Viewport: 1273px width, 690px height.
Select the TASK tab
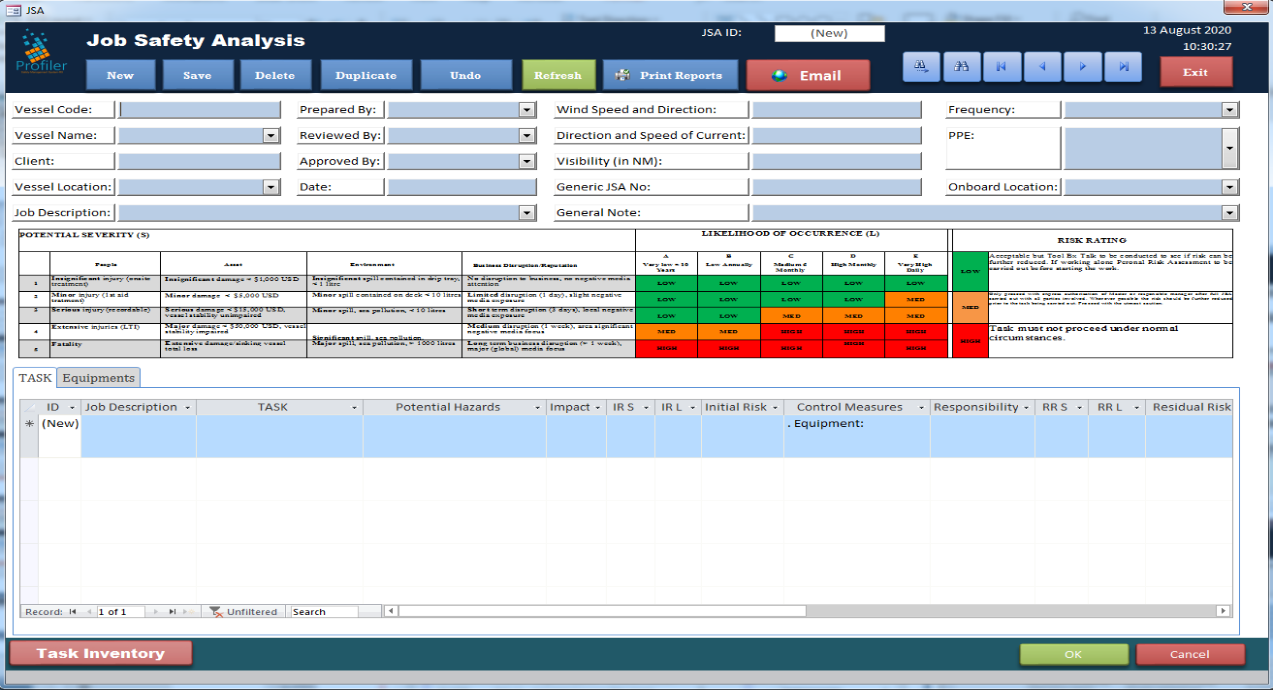(x=35, y=378)
